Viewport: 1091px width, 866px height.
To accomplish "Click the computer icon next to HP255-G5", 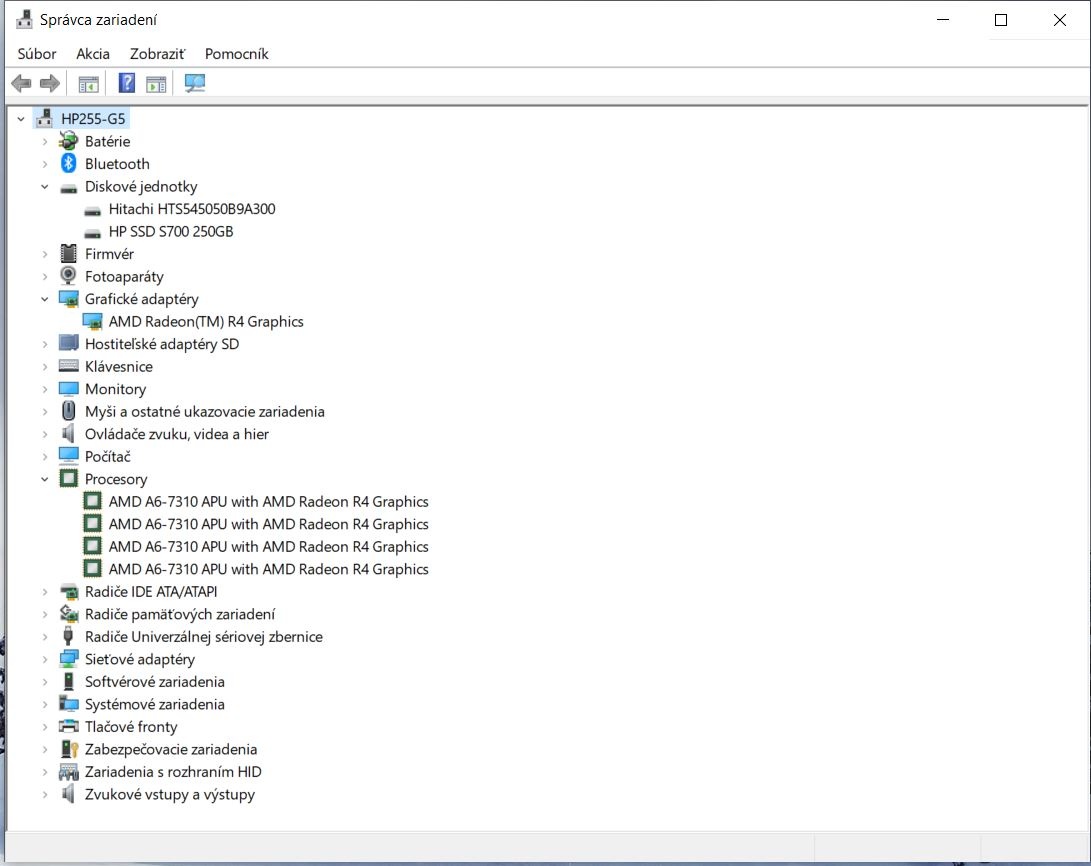I will coord(44,117).
